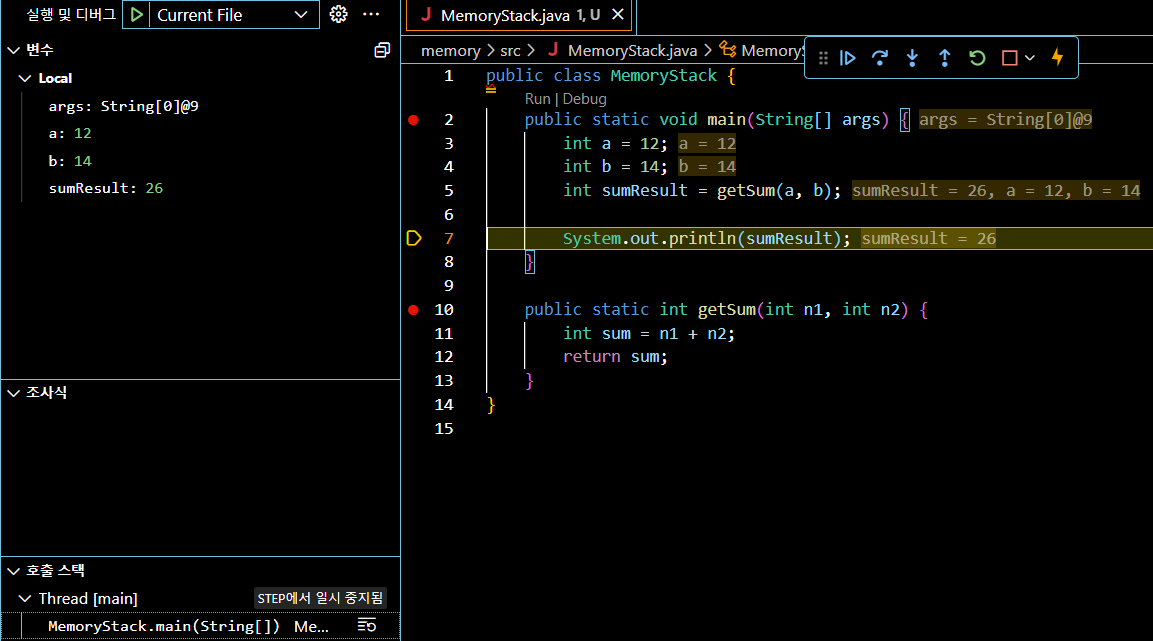Collapse Thread [main] in call stack
Image resolution: width=1153 pixels, height=641 pixels.
25,598
